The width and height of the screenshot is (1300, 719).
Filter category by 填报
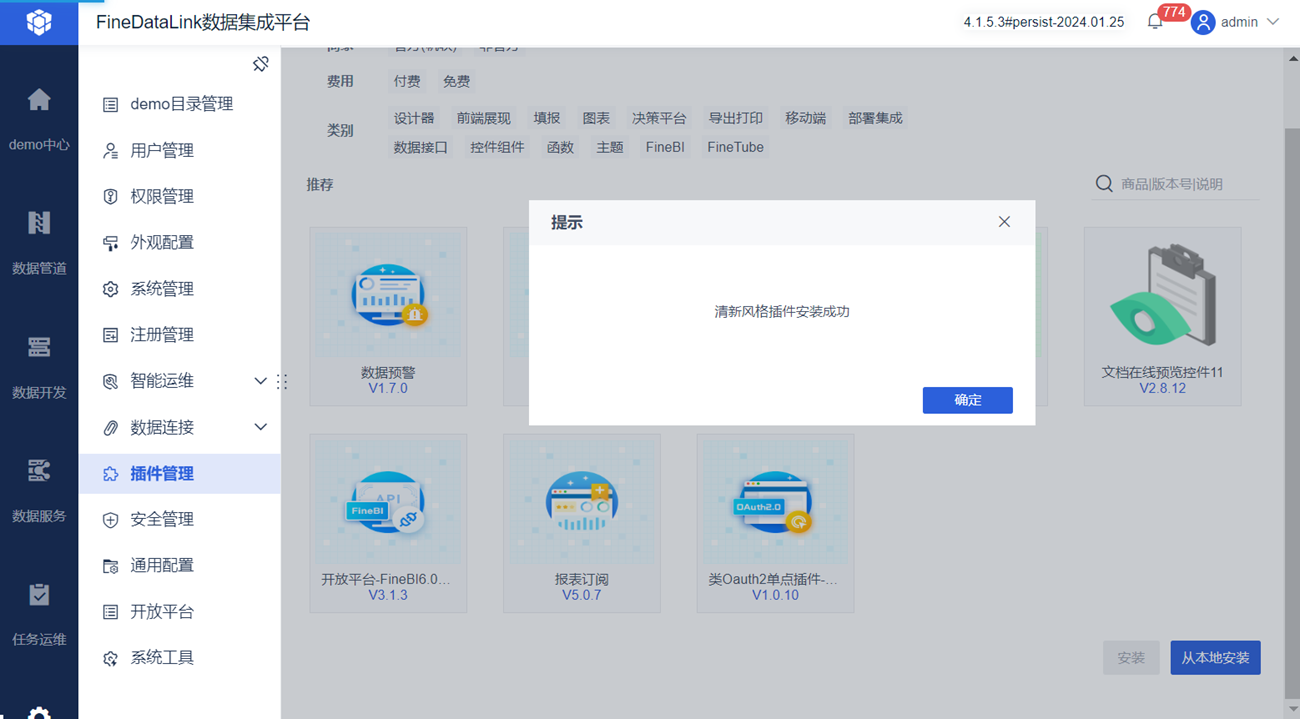(547, 118)
